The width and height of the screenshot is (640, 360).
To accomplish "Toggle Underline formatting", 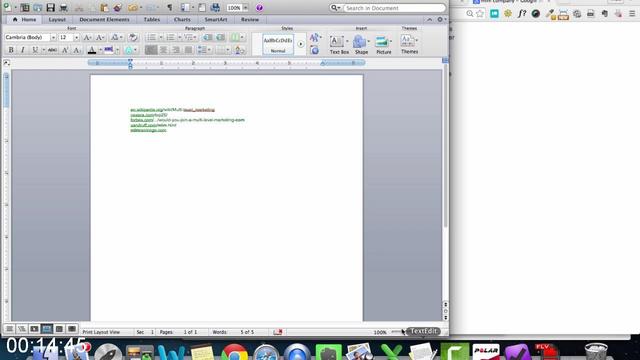I will pos(35,50).
